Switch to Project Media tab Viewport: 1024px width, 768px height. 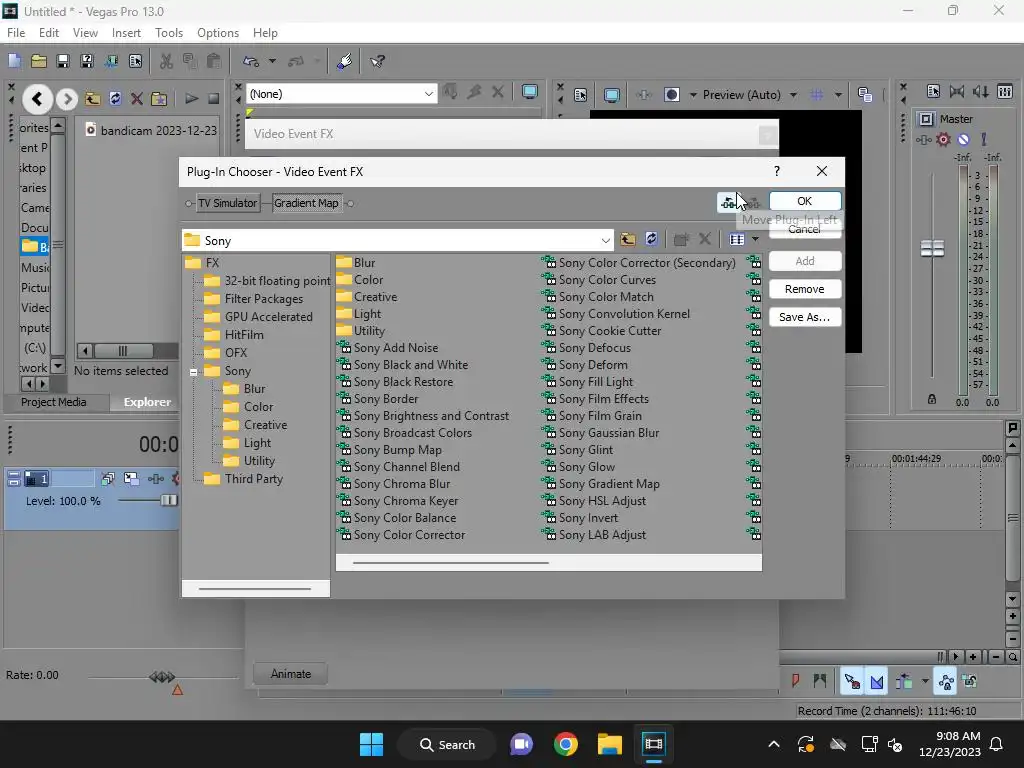54,402
